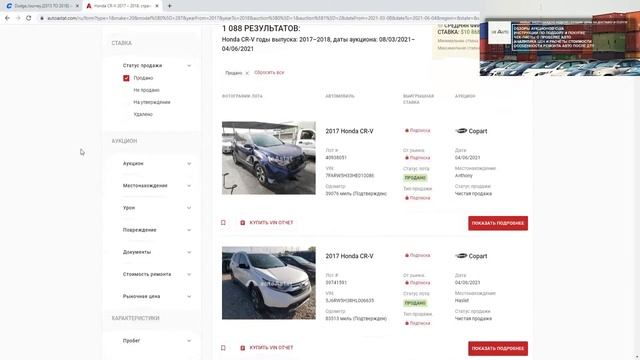The image size is (640, 360).
Task: Click the 1 088 РЕЗУЛЬТАТОВ heading
Action: pyautogui.click(x=261, y=29)
